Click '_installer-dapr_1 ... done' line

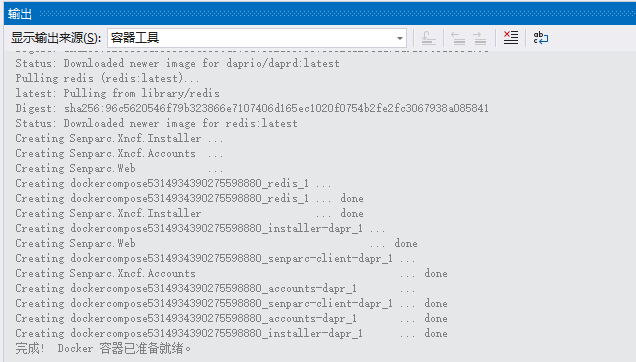click(231, 334)
